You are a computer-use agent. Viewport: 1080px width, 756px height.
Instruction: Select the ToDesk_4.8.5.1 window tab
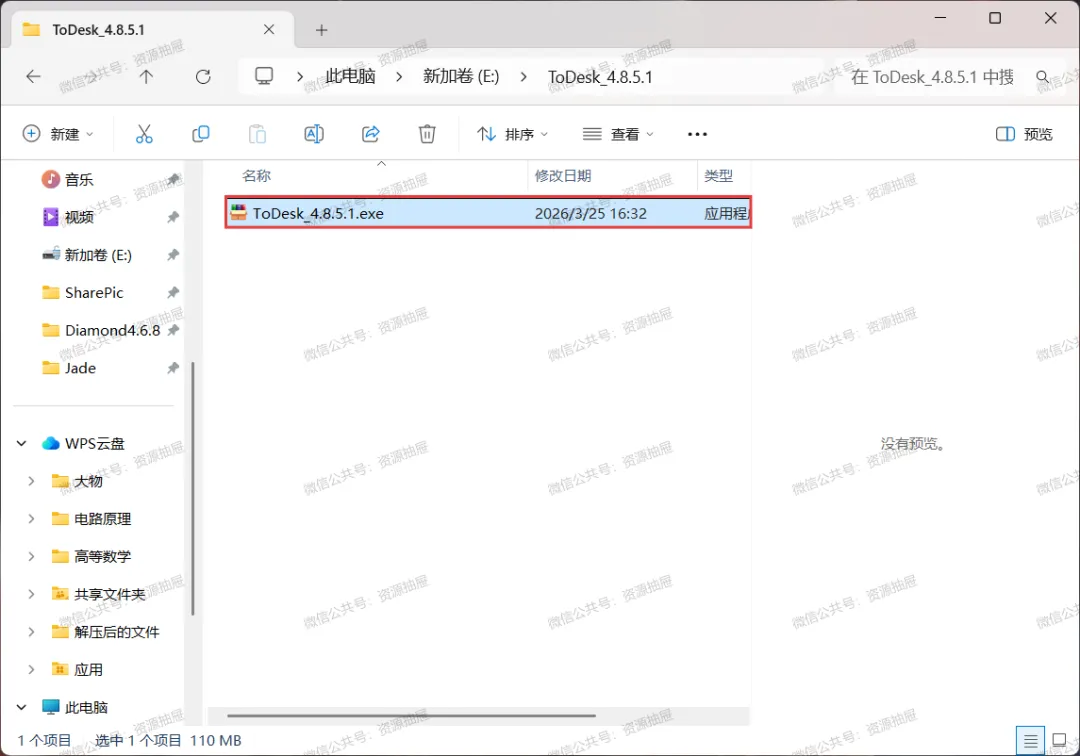pos(153,30)
